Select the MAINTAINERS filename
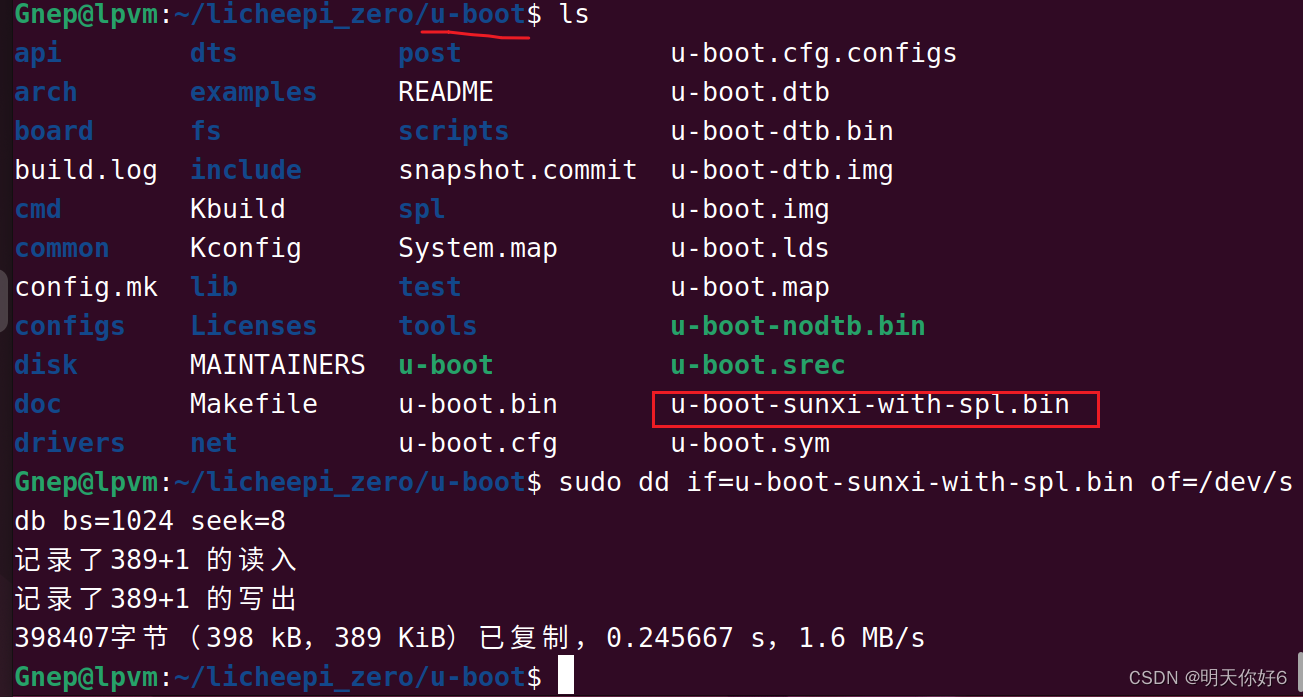Viewport: 1303px width, 697px height. 277,364
